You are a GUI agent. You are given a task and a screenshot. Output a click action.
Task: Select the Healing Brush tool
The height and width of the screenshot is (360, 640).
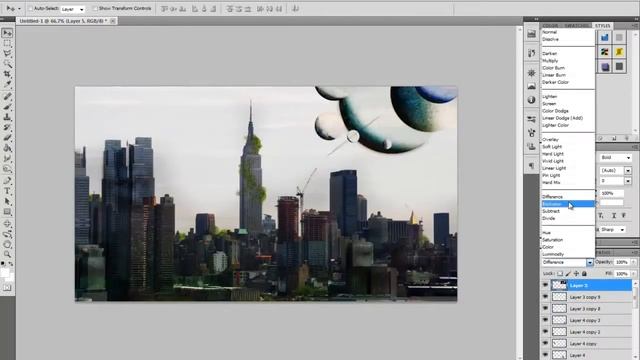click(7, 96)
